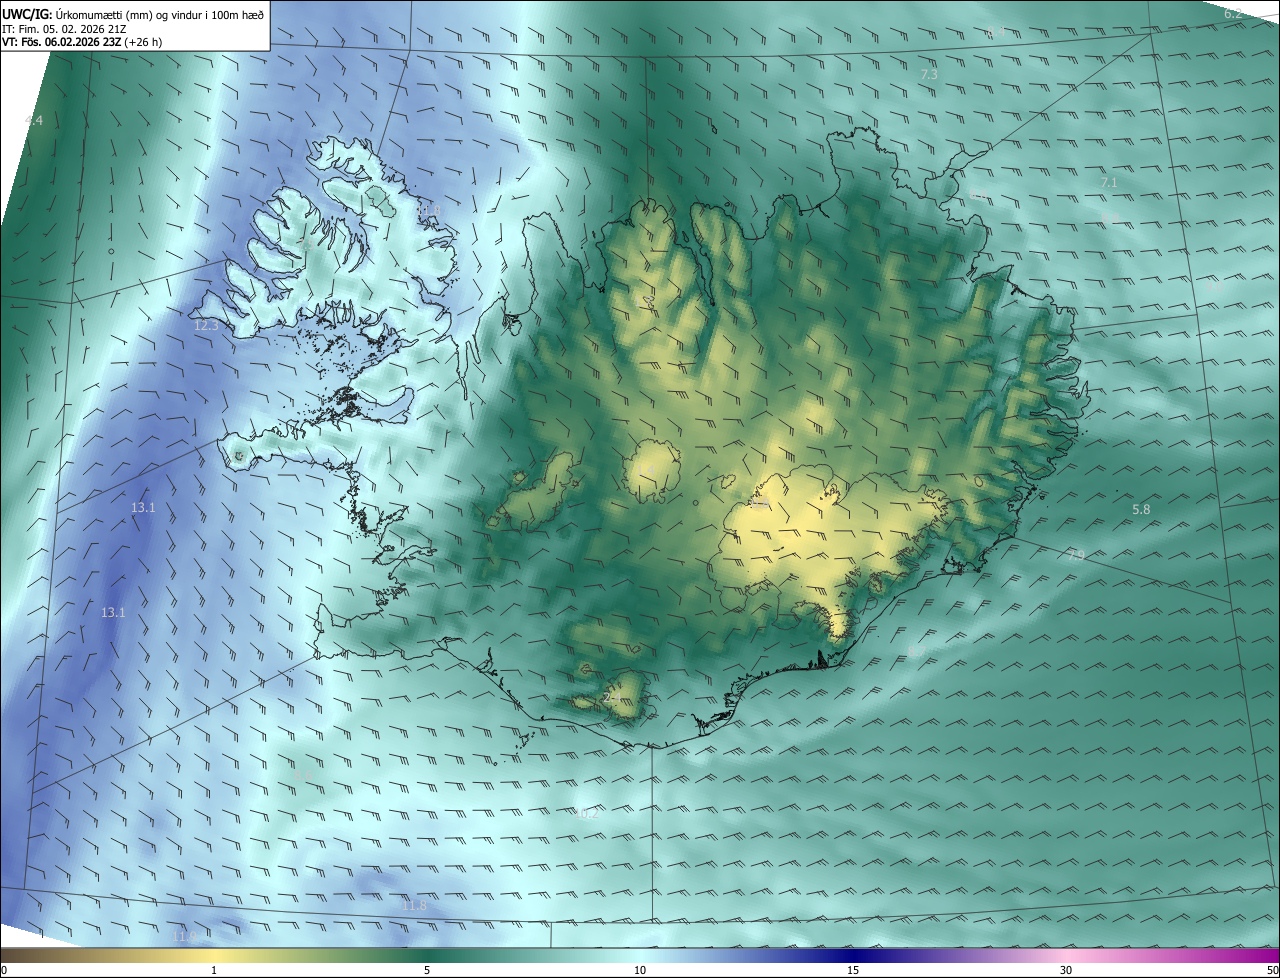Click the "0" tick on the colour scale
The width and height of the screenshot is (1280, 978).
point(4,971)
